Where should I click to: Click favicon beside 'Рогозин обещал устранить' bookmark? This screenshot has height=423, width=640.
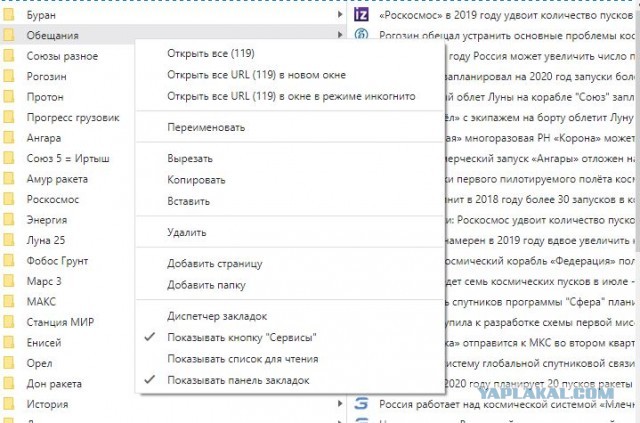[x=361, y=34]
